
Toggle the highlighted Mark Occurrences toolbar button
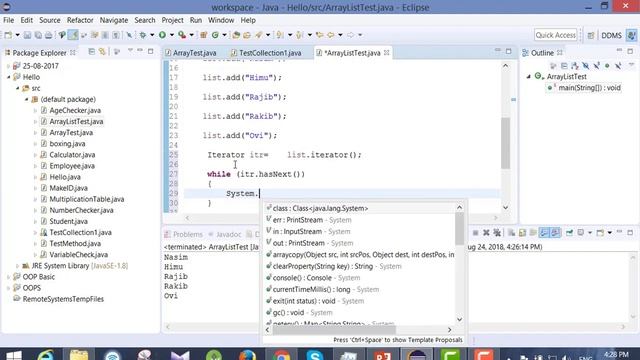pyautogui.click(x=73, y=35)
